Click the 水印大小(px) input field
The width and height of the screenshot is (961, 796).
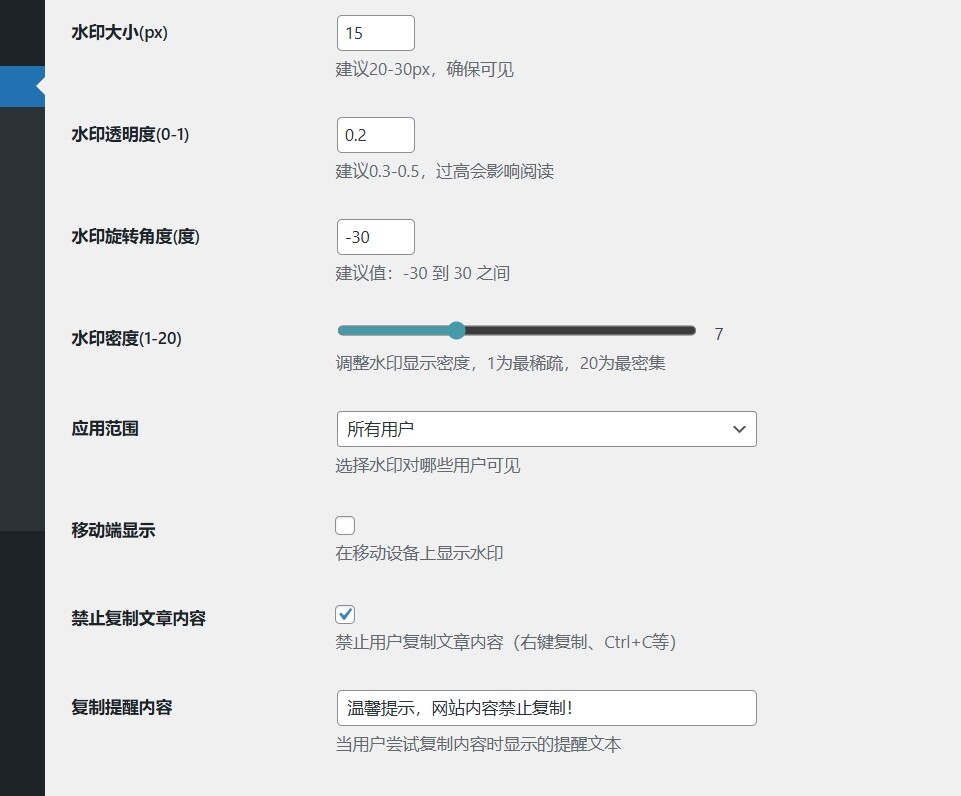click(x=375, y=33)
